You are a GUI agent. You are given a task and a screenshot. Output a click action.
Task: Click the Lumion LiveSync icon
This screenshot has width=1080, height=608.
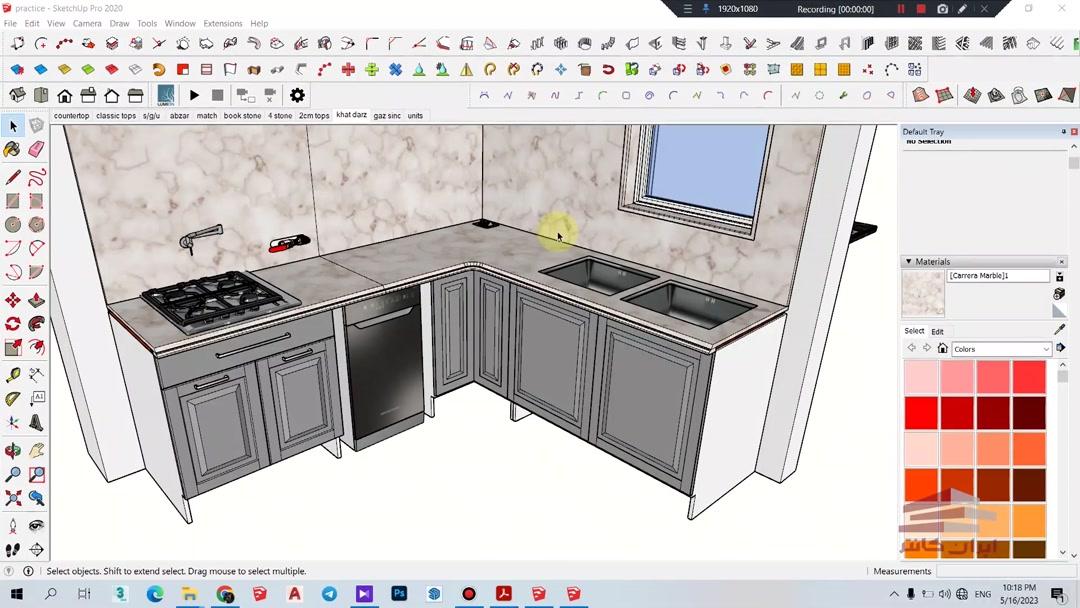tap(166, 95)
